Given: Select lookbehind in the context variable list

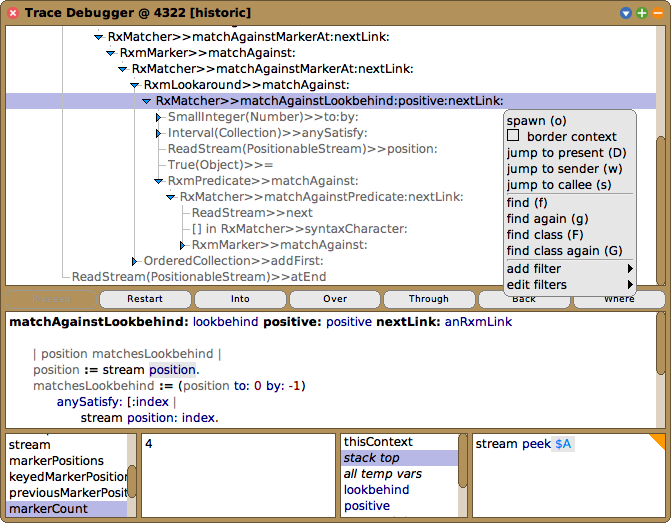Looking at the screenshot, I should point(376,490).
